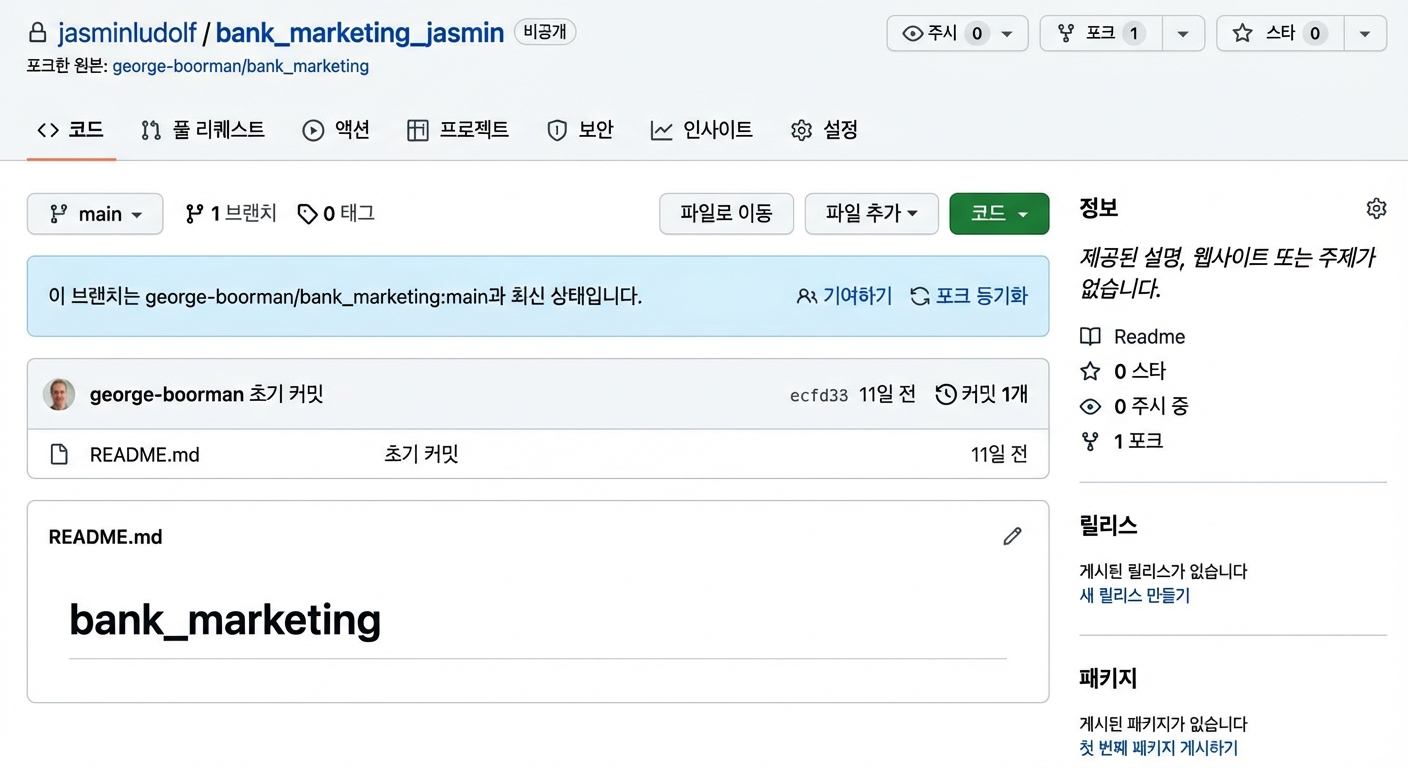Click 첫 번째 패키지 게시하기 link

[x=1158, y=748]
